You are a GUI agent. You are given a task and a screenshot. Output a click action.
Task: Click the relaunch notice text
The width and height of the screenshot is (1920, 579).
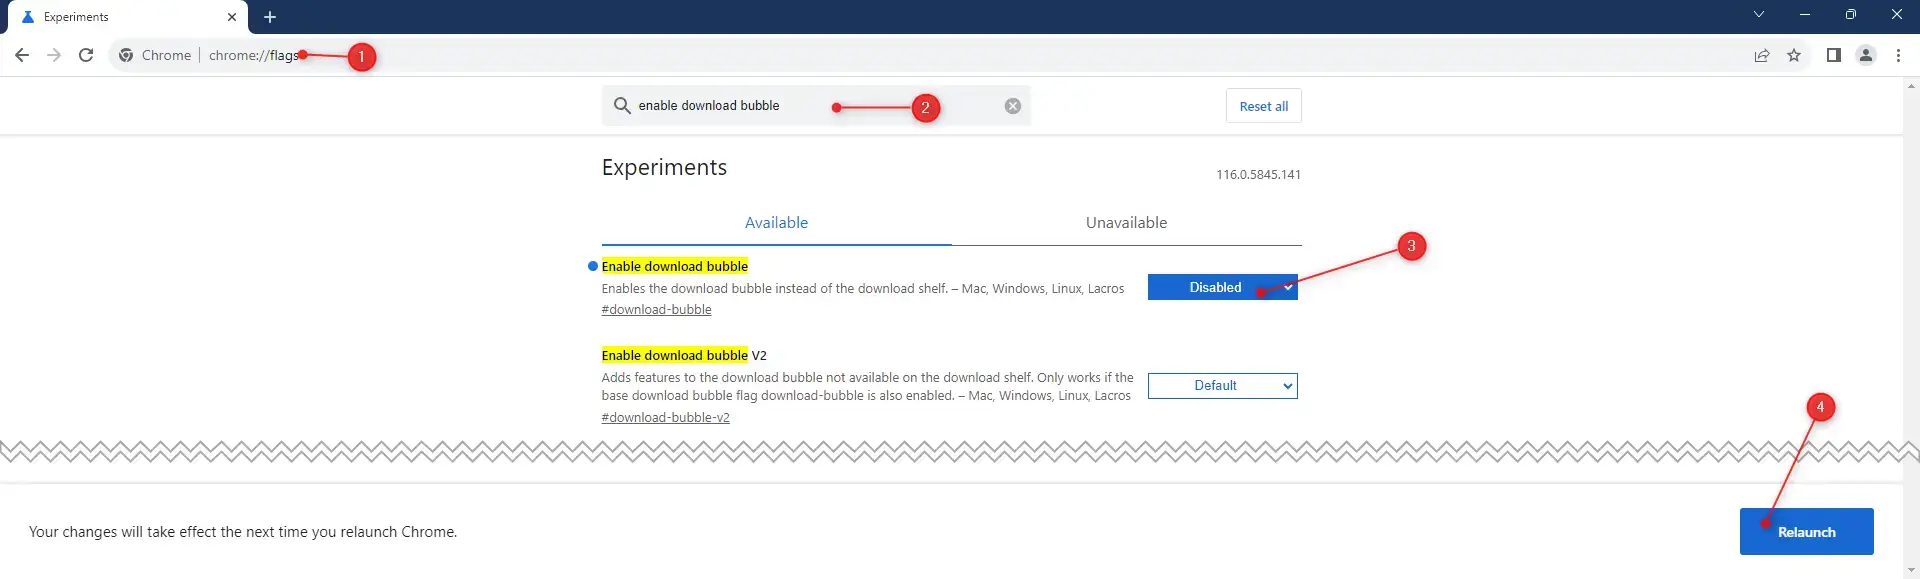pyautogui.click(x=243, y=532)
